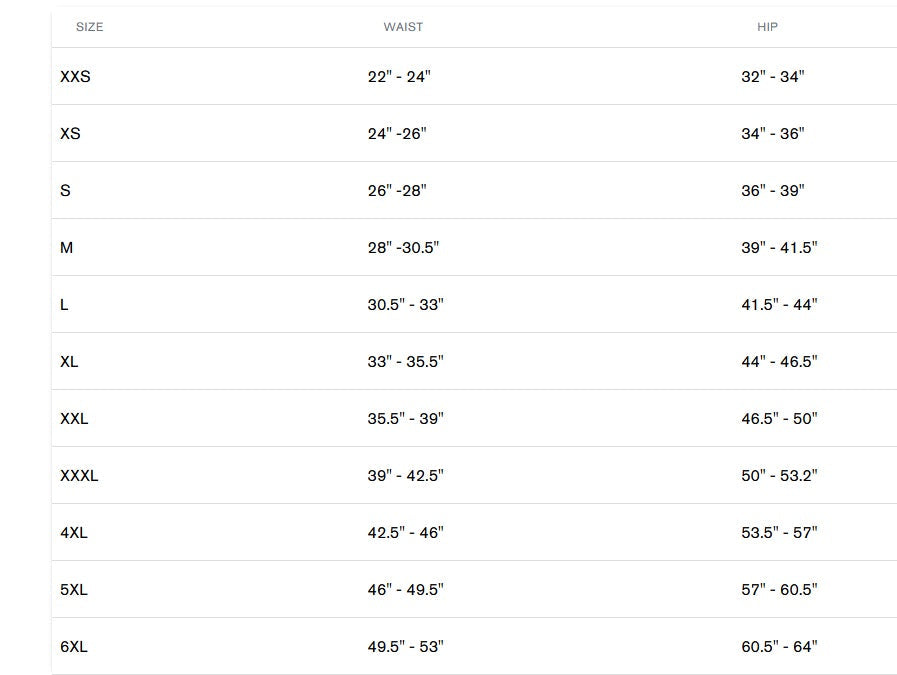The width and height of the screenshot is (897, 675).
Task: Select waist range 35.5" - 39"
Action: [405, 418]
